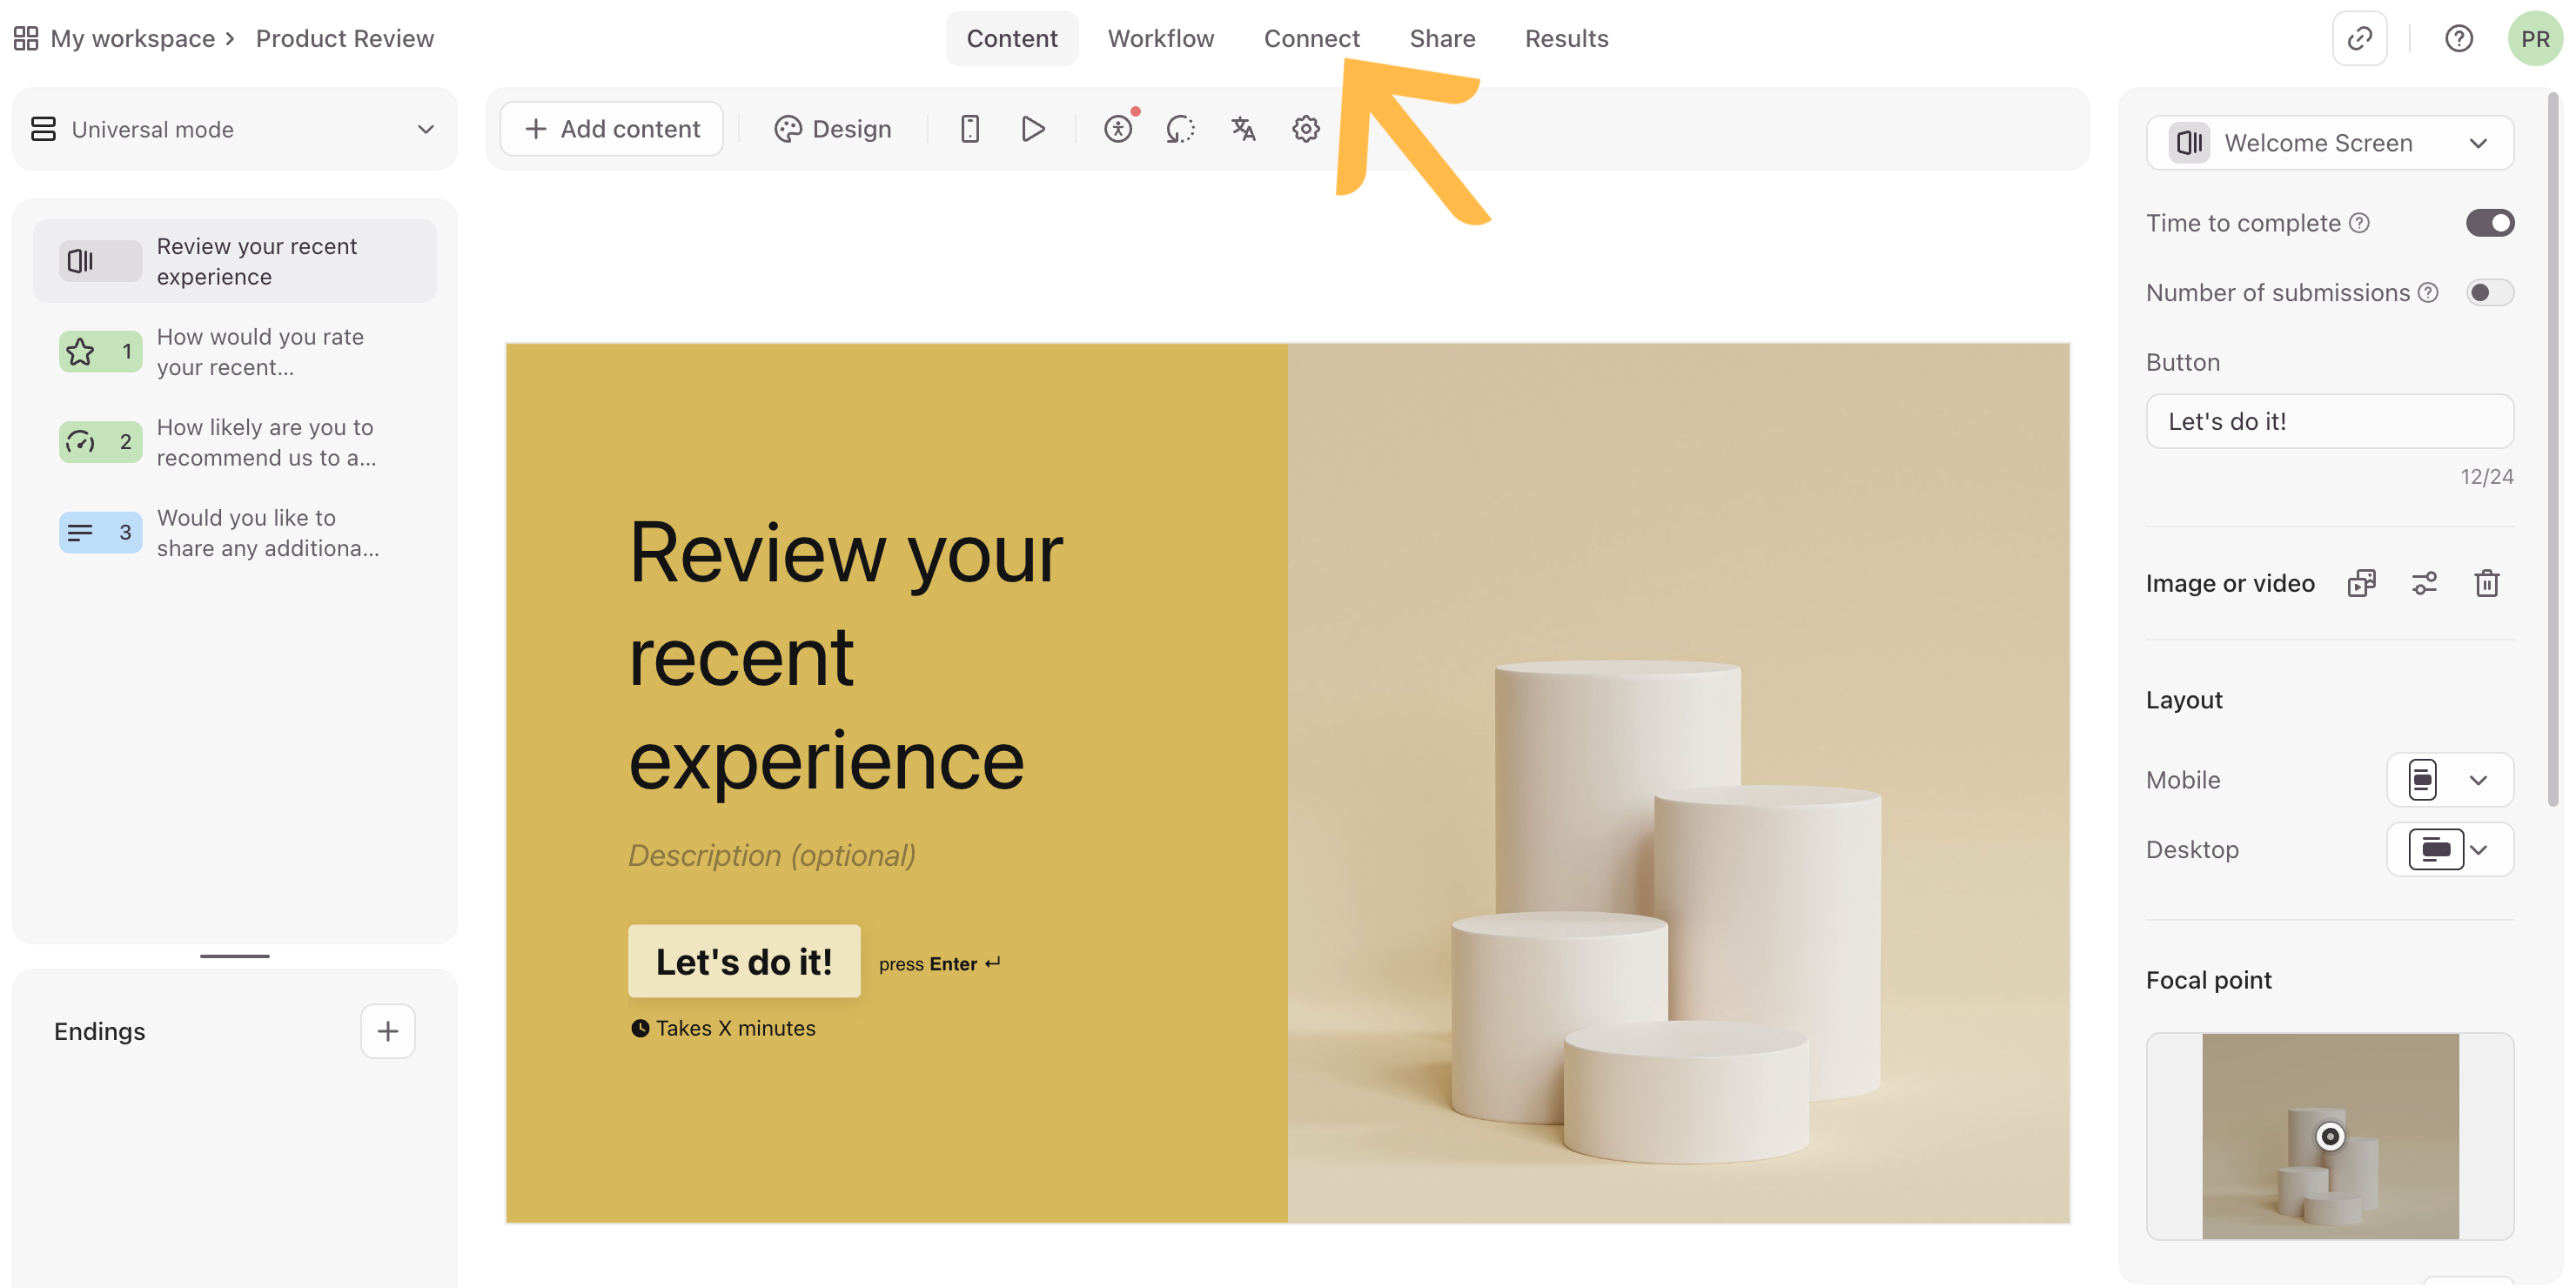Switch to the Content tab
The width and height of the screenshot is (2576, 1288).
coord(1011,38)
